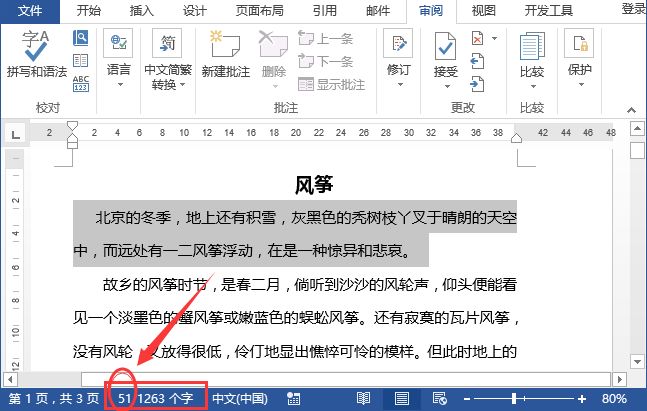Go to previous comment 上一条

[x=326, y=39]
